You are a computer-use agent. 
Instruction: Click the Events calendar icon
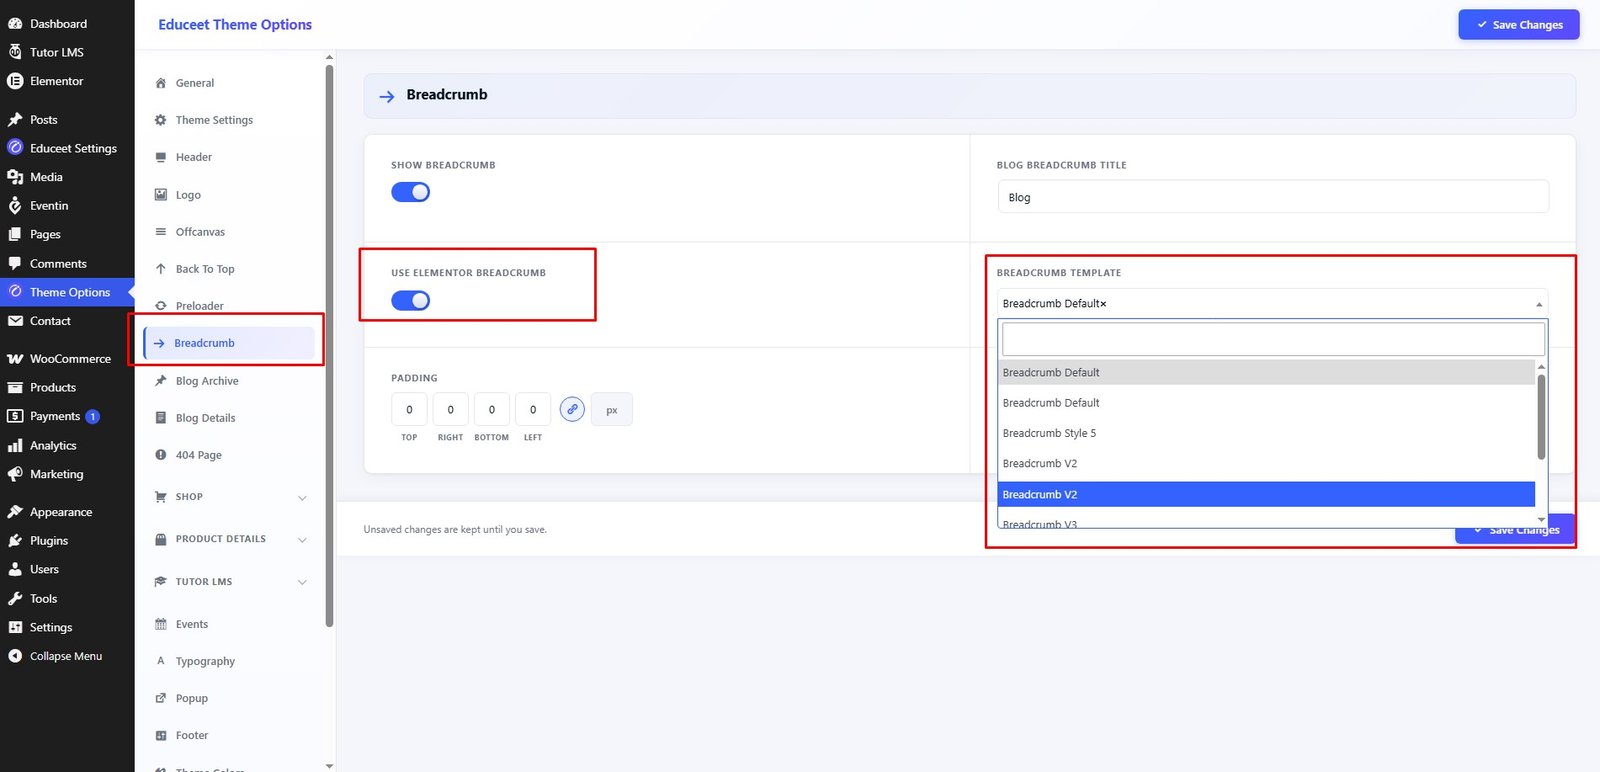(x=161, y=624)
